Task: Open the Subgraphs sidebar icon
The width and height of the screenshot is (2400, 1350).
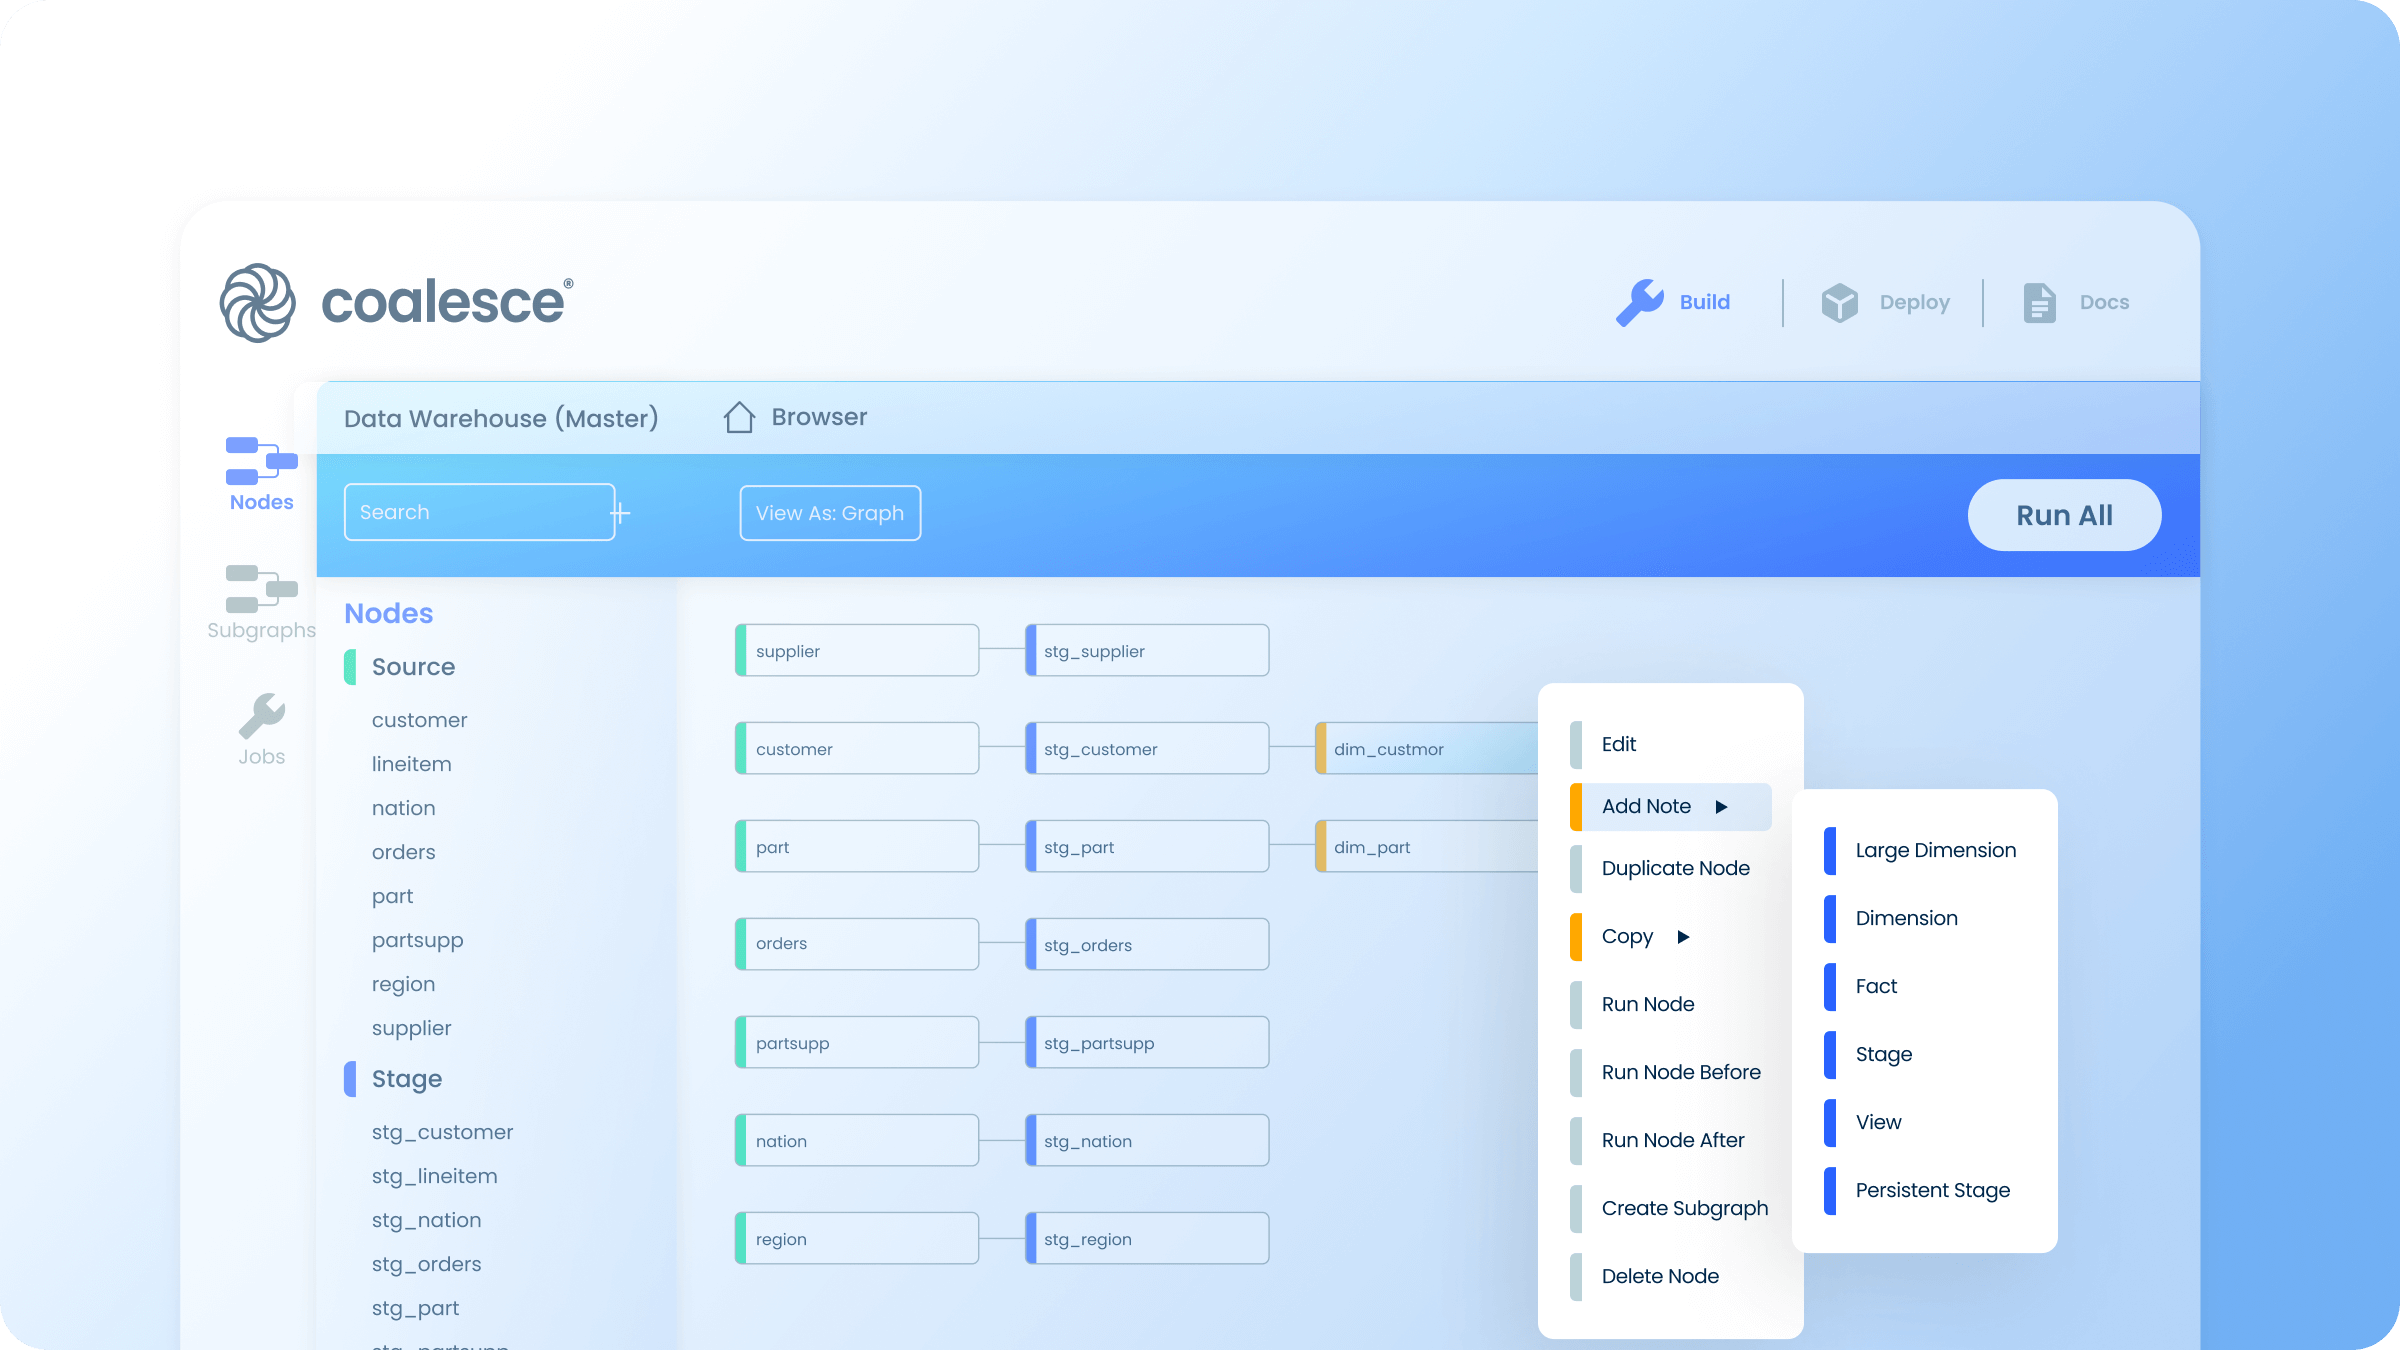Action: [x=261, y=589]
